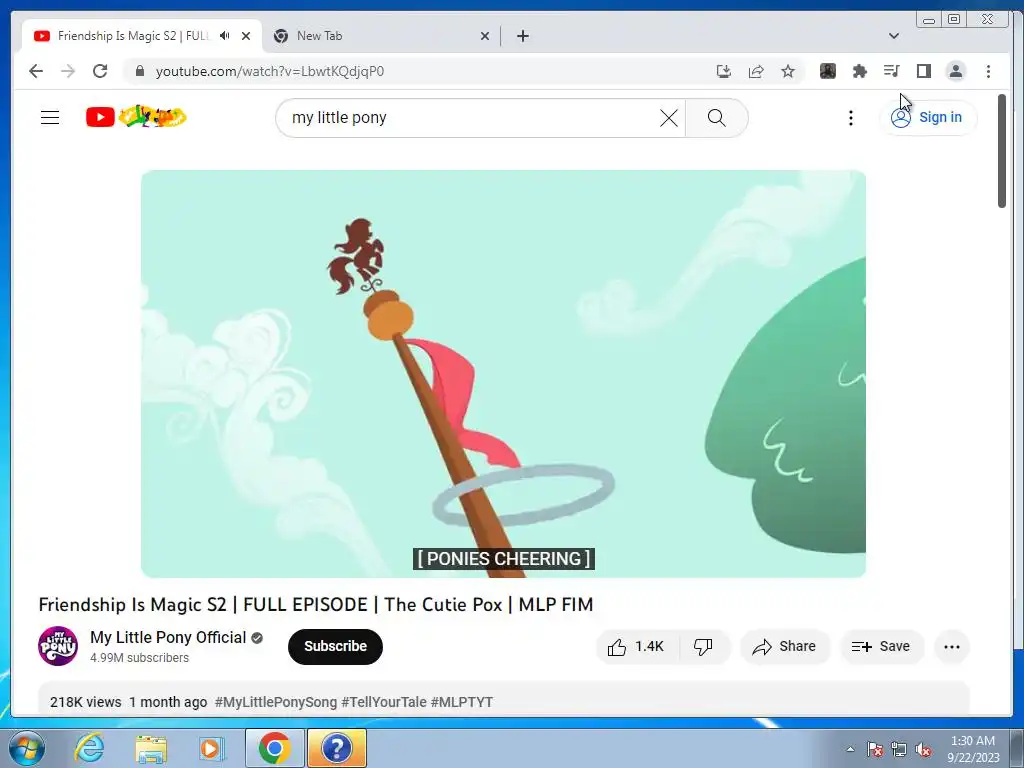Open the #MLPTYT hashtag
The height and width of the screenshot is (768, 1024).
[x=462, y=702]
